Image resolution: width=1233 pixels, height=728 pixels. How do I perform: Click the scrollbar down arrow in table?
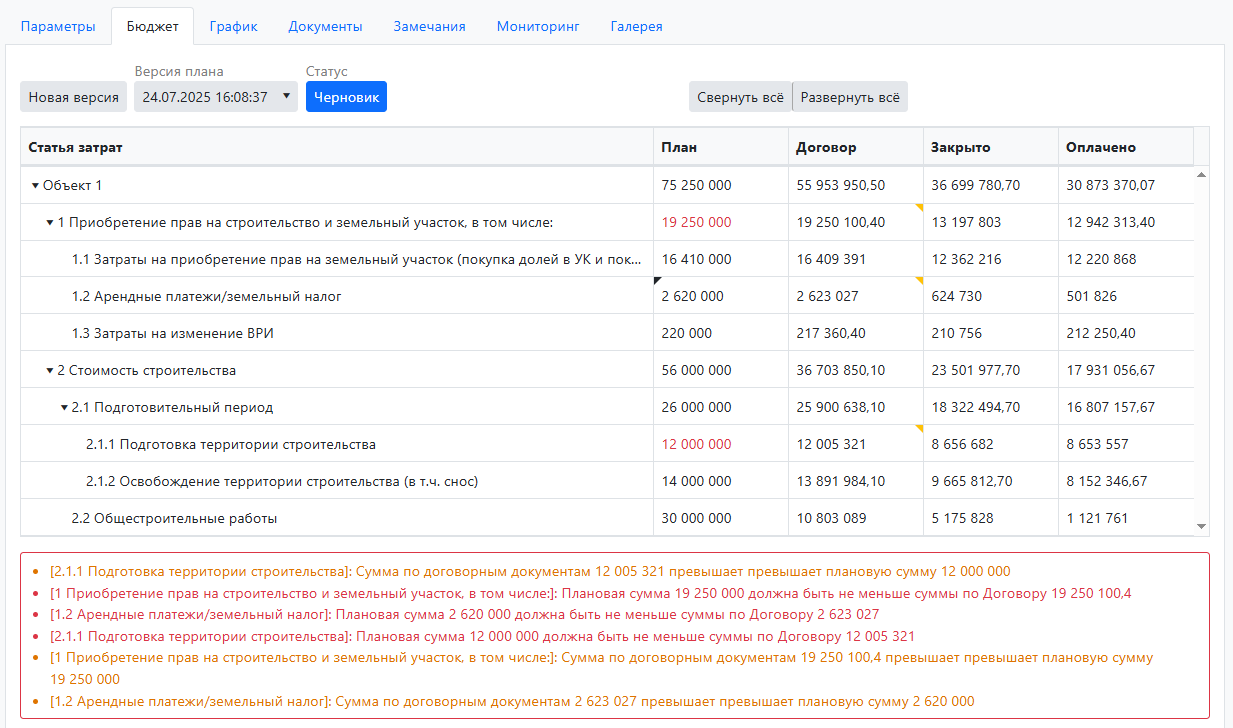(1201, 526)
